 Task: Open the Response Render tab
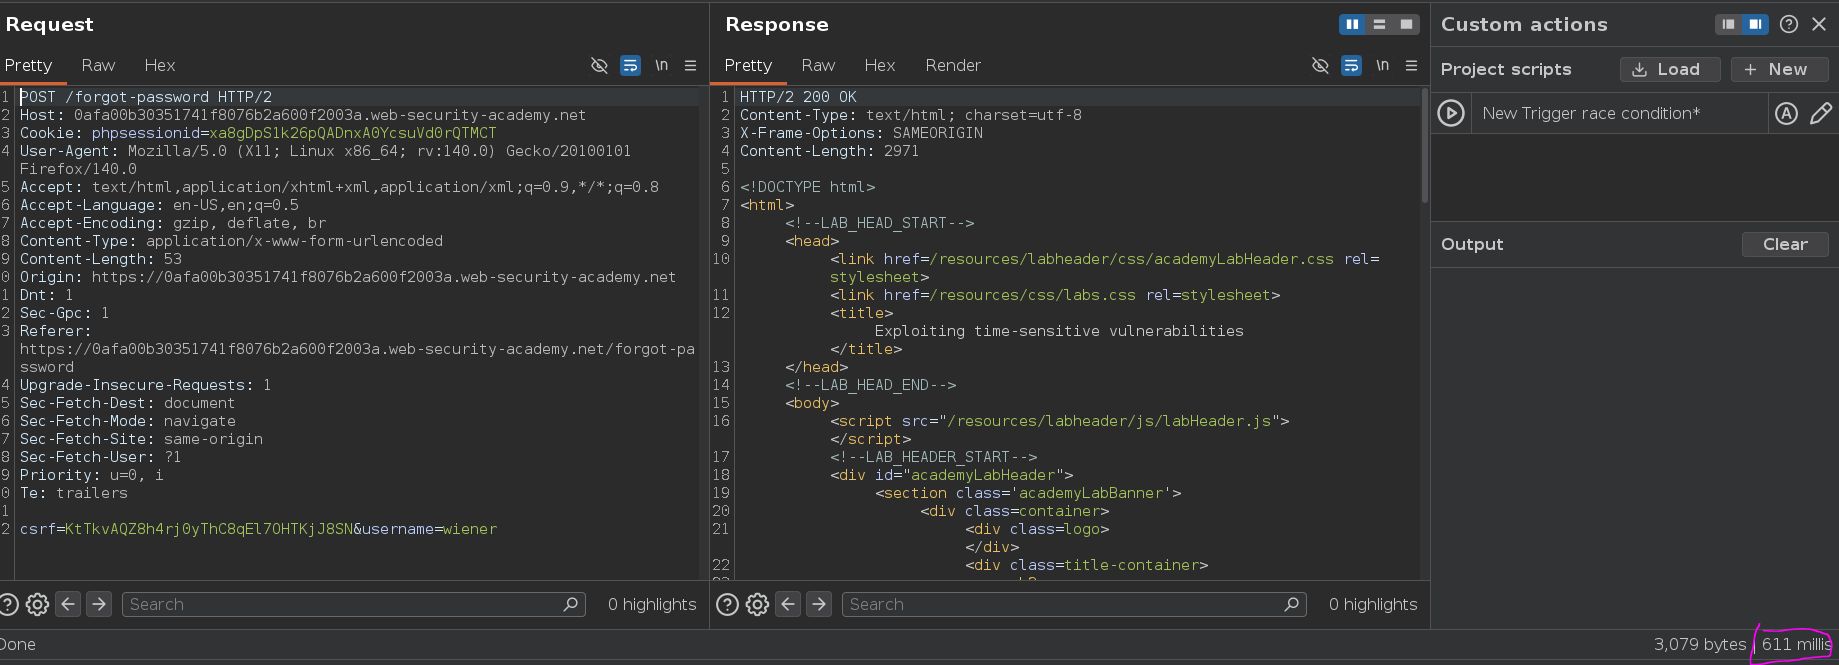pos(953,65)
